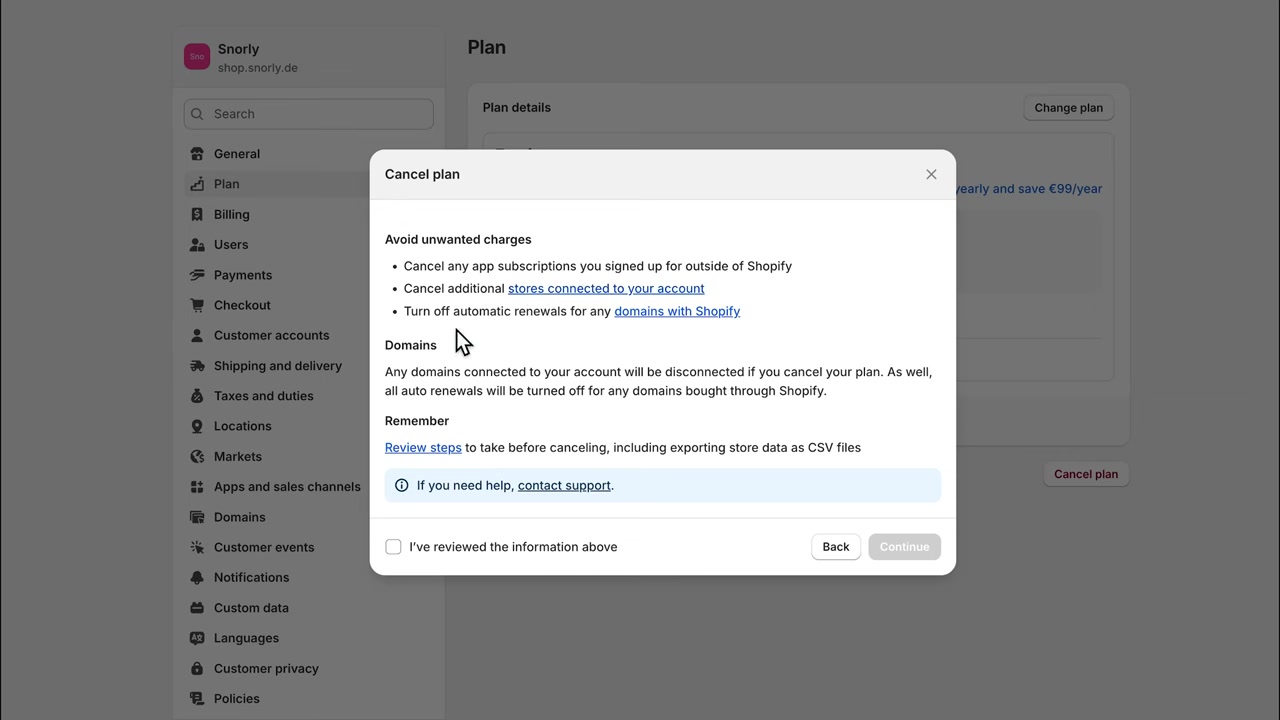The height and width of the screenshot is (720, 1280).
Task: Check "I've reviewed the information above"
Action: point(393,547)
